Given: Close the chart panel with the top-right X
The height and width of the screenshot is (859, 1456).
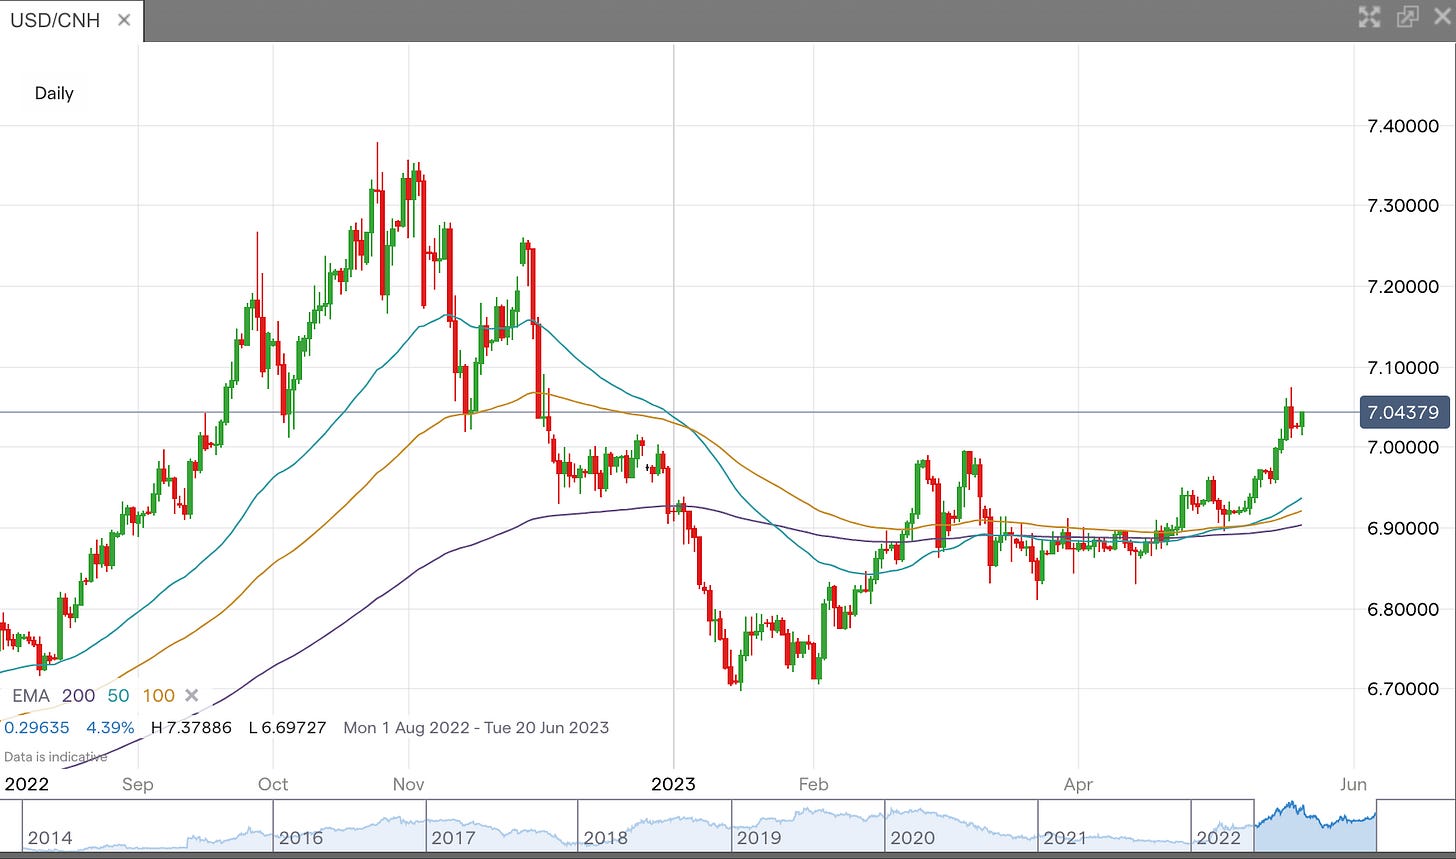Looking at the screenshot, I should [1440, 17].
